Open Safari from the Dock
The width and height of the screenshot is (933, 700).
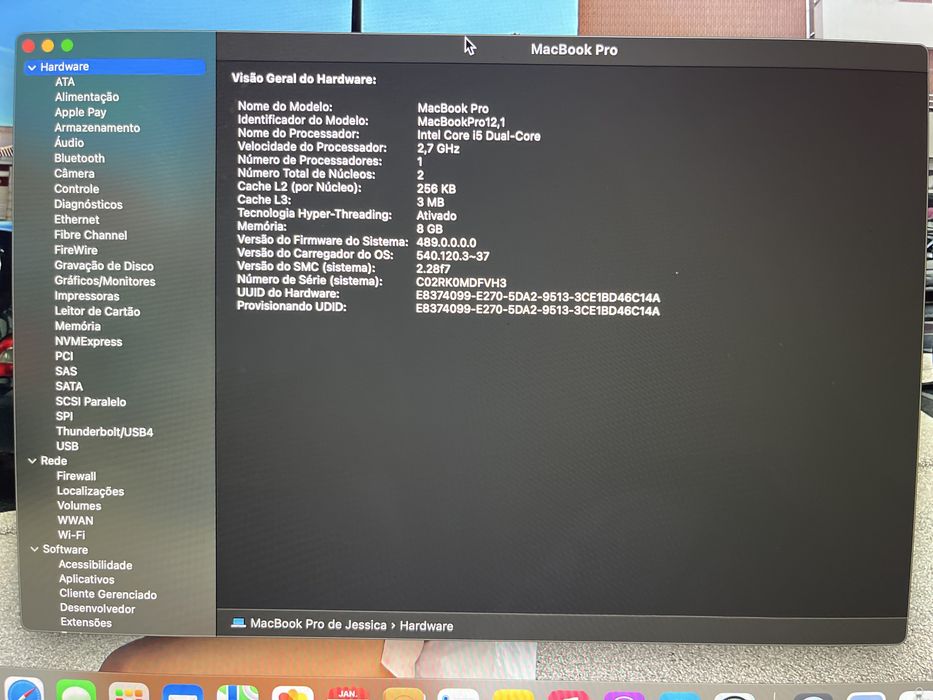(x=23, y=690)
